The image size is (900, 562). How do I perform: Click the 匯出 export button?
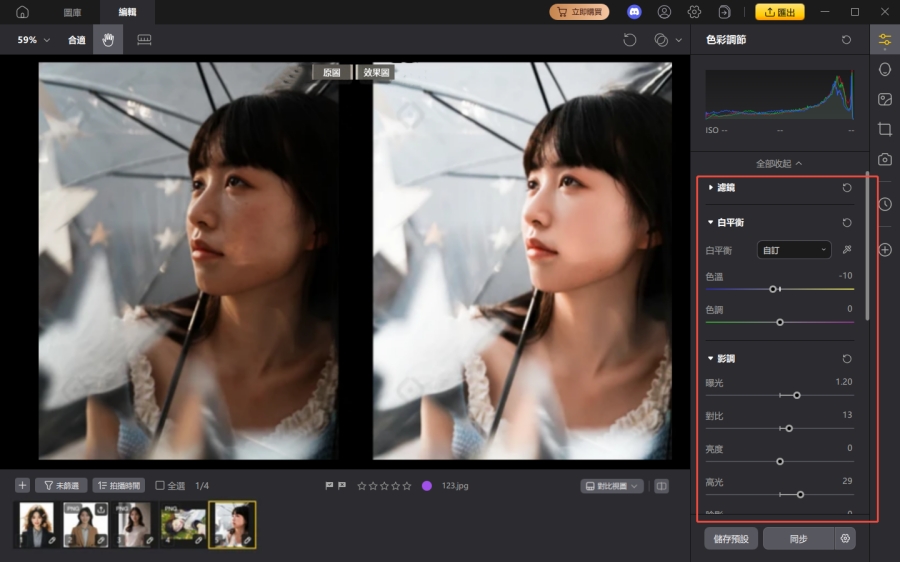(x=779, y=12)
